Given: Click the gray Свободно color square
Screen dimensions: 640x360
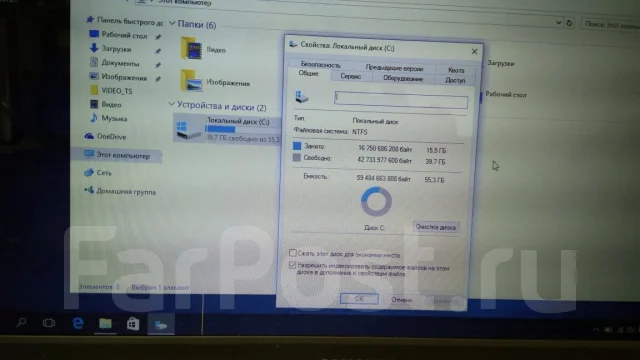Looking at the screenshot, I should click(x=297, y=158).
